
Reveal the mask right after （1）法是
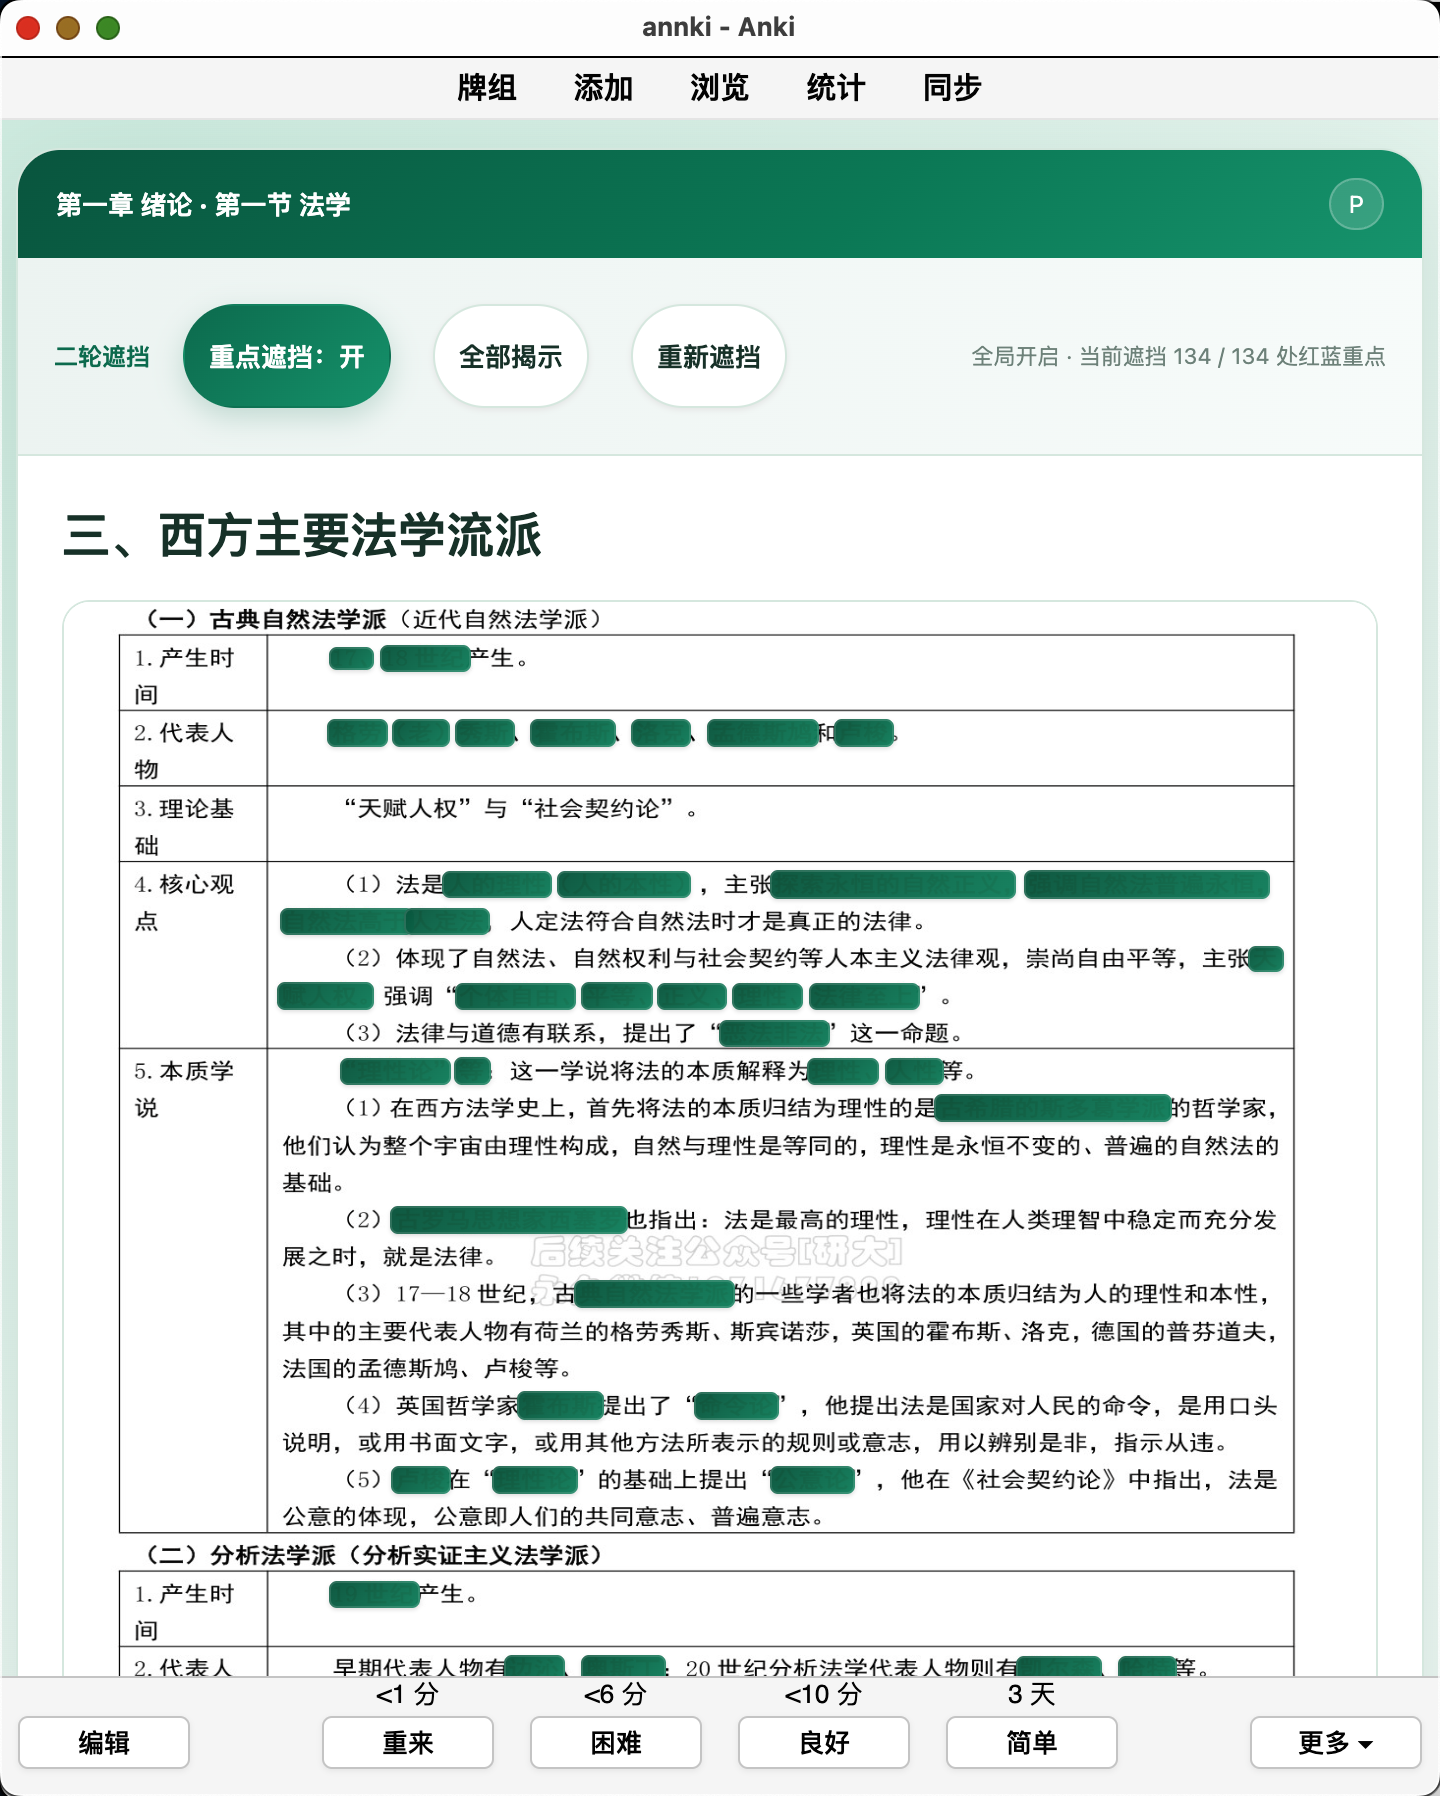coord(497,884)
